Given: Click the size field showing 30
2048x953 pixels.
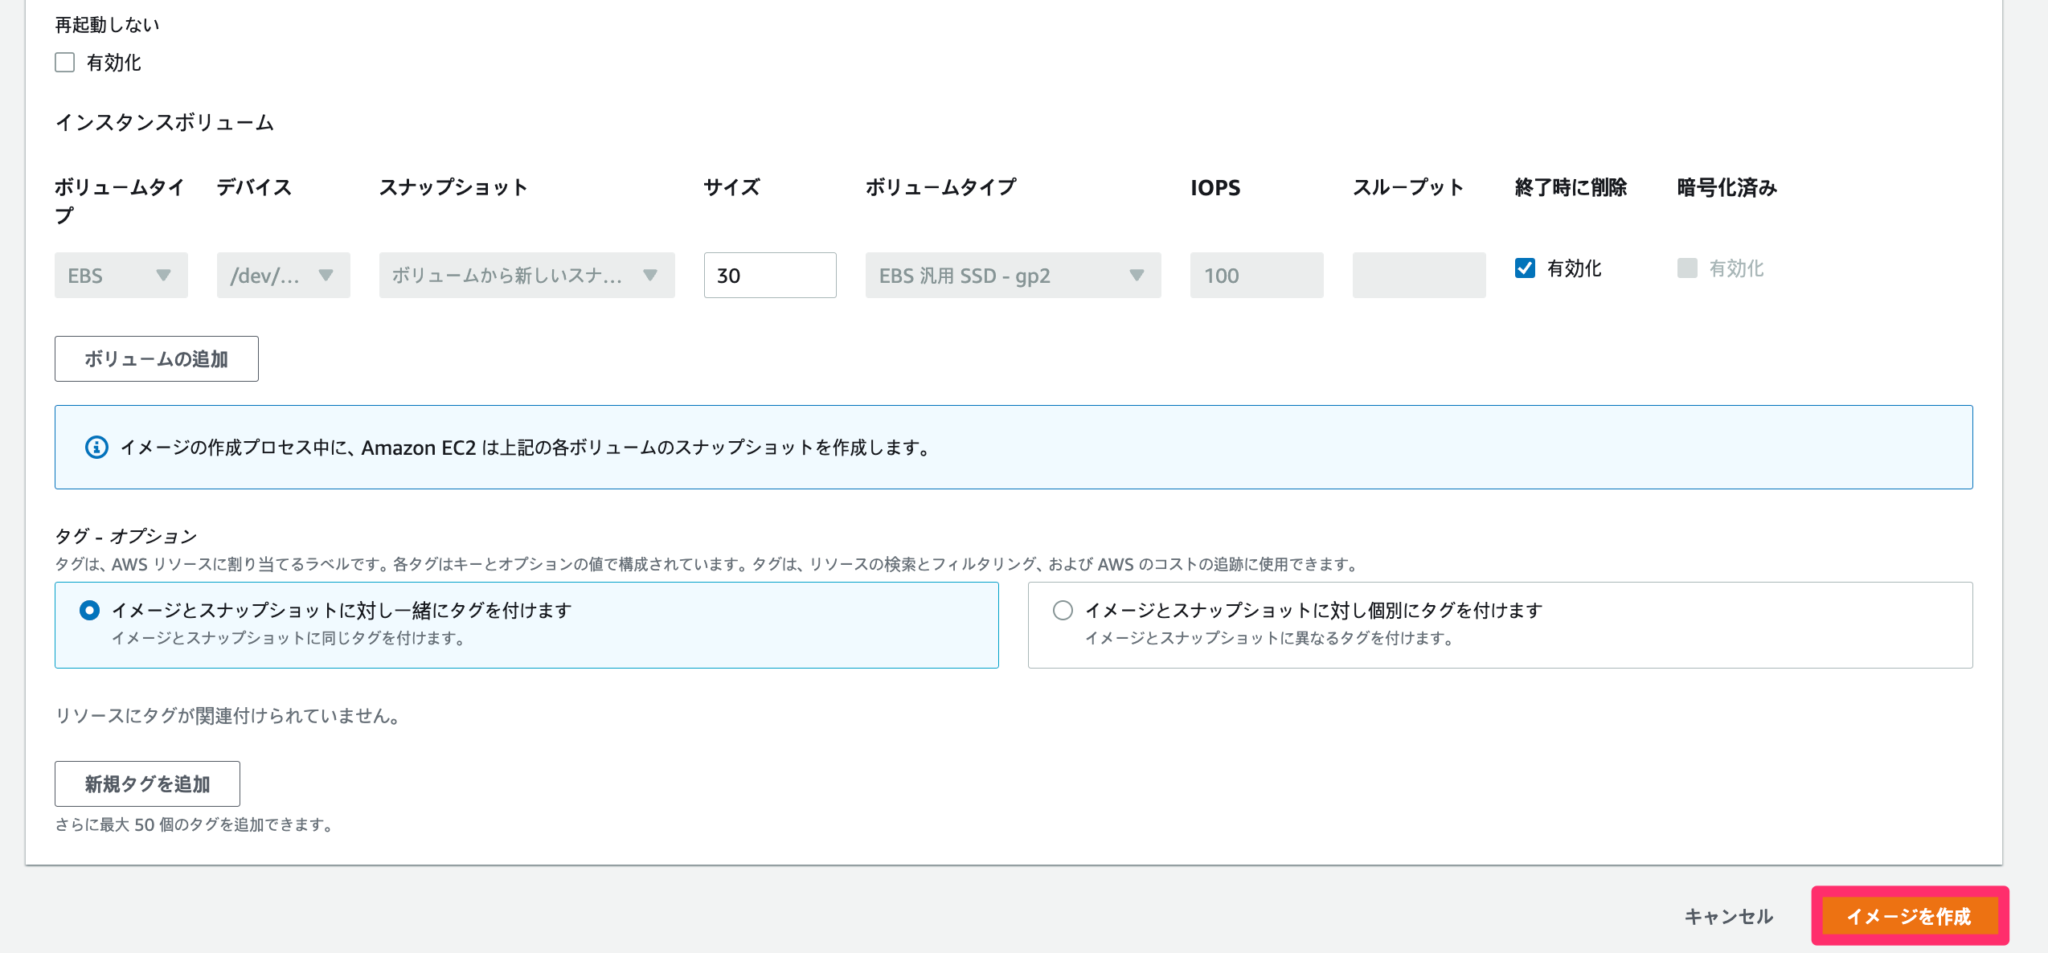Looking at the screenshot, I should click(x=769, y=275).
